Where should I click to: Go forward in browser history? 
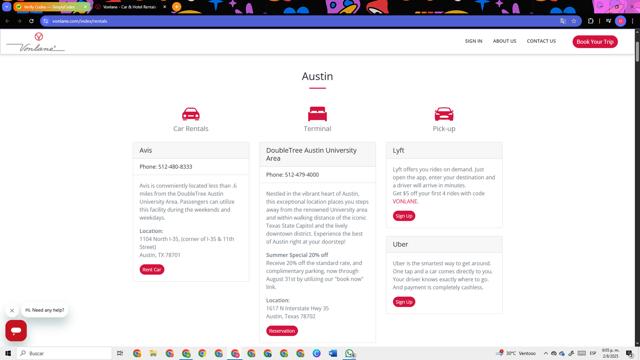(x=19, y=21)
